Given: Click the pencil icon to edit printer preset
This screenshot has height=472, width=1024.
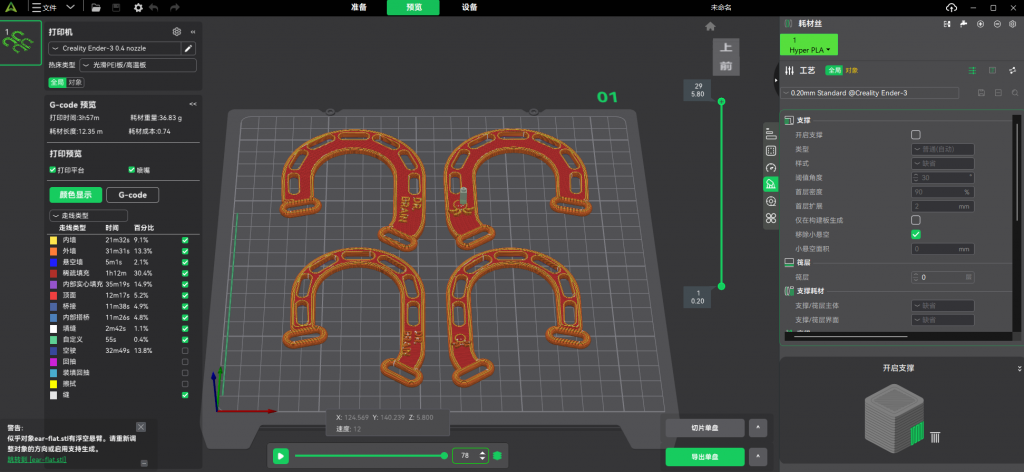Looking at the screenshot, I should coord(189,48).
